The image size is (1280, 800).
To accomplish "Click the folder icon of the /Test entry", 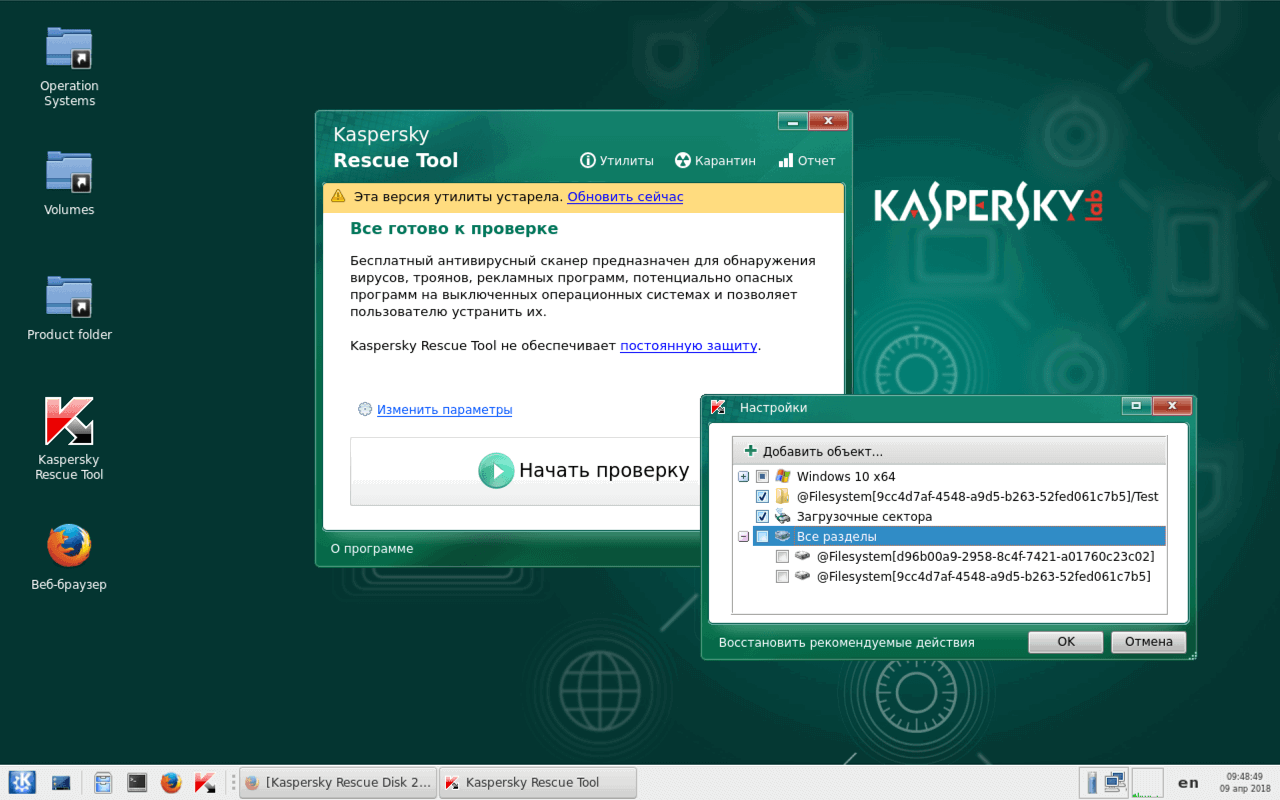I will 783,497.
